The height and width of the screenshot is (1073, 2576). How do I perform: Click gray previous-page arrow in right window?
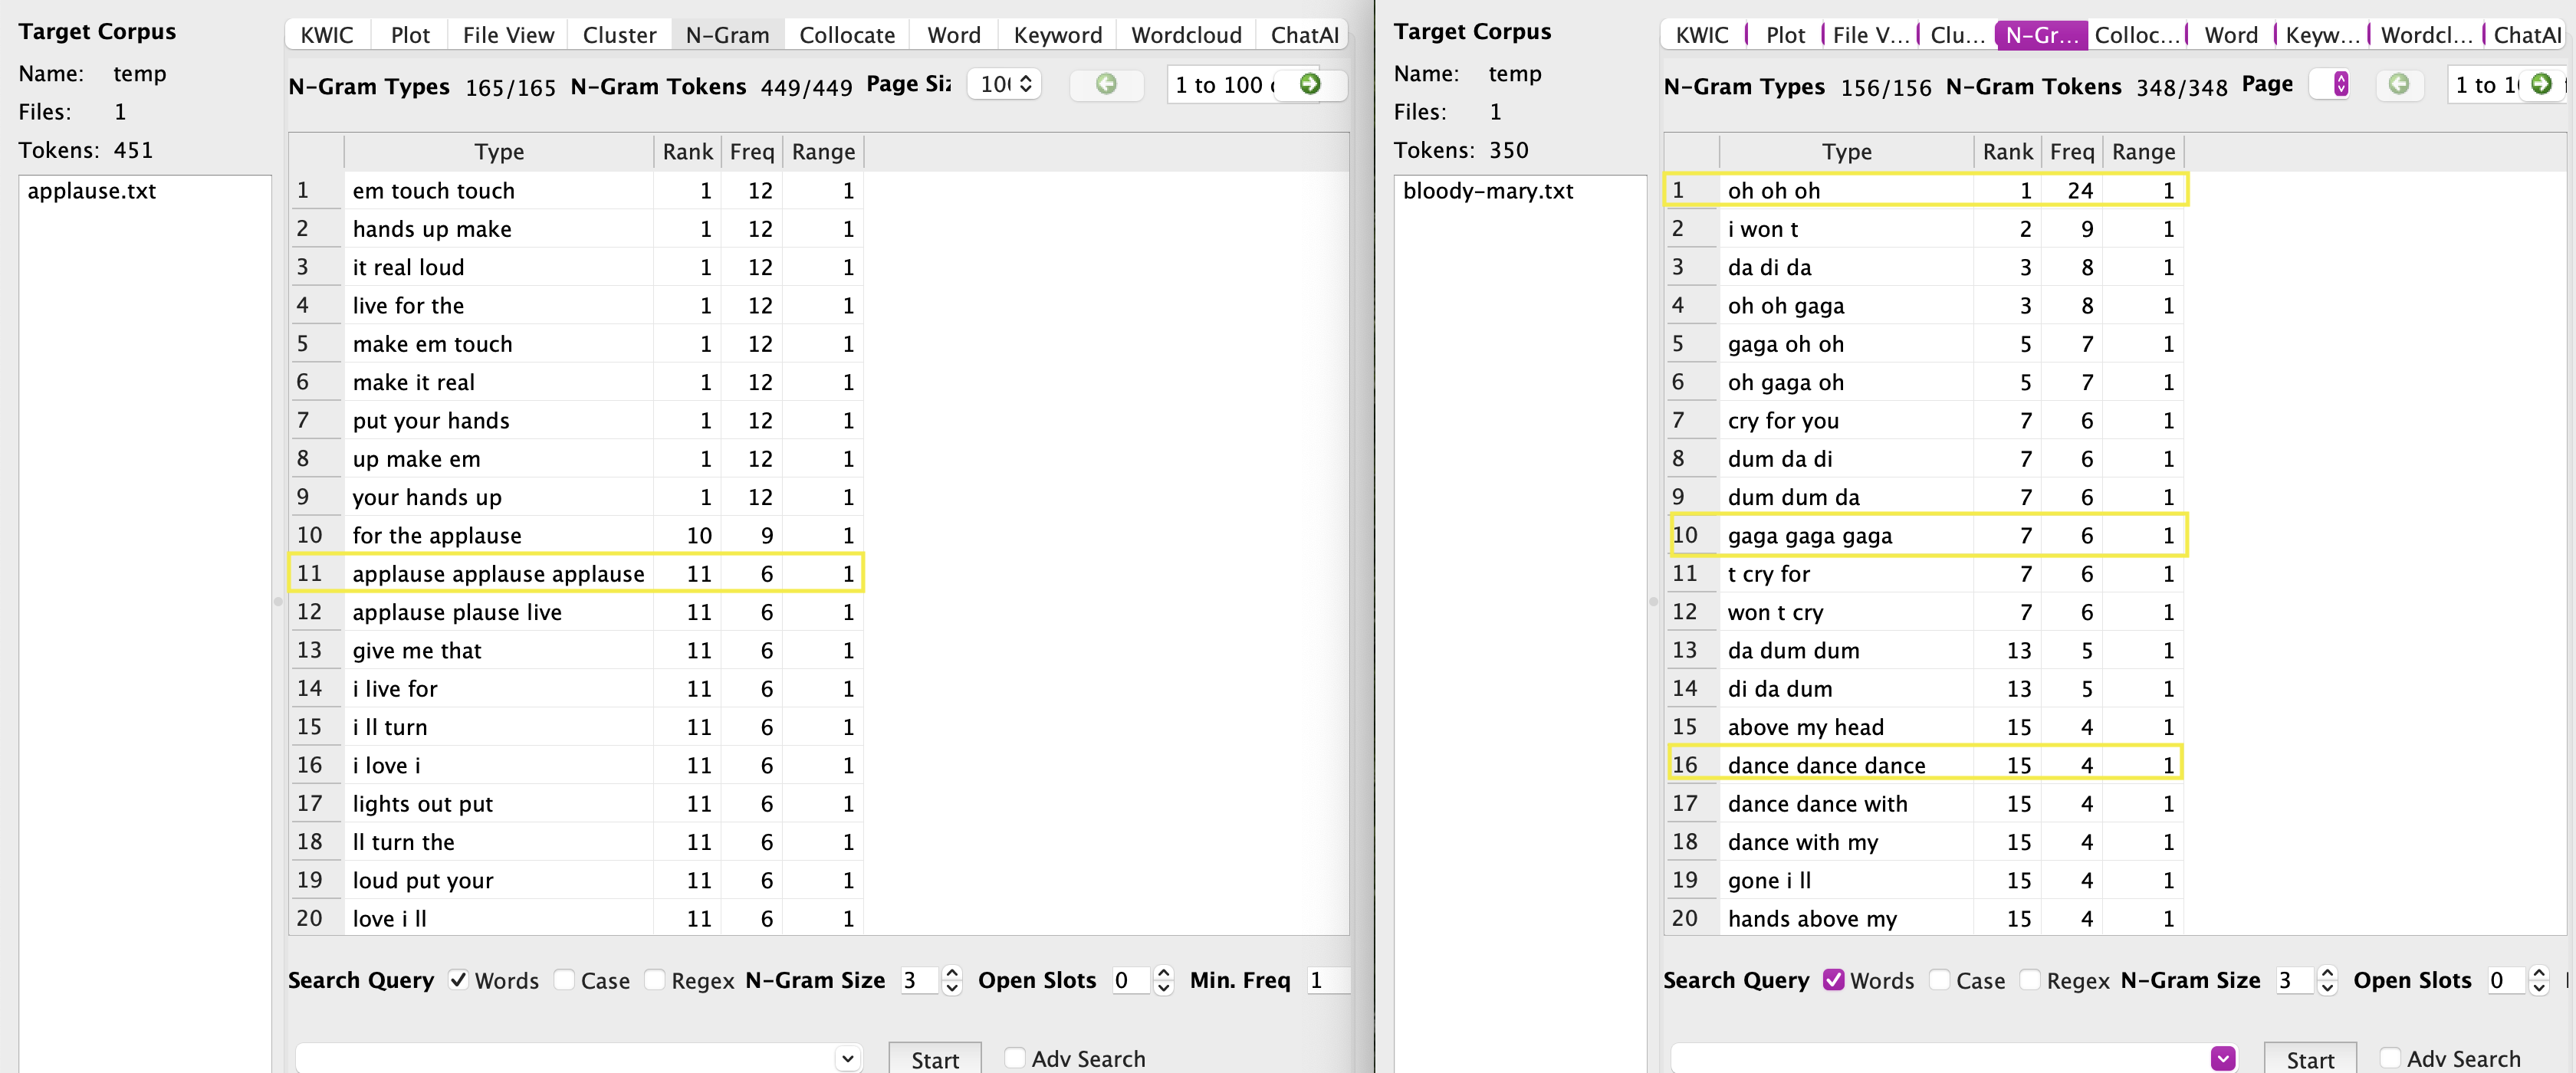[x=2399, y=84]
